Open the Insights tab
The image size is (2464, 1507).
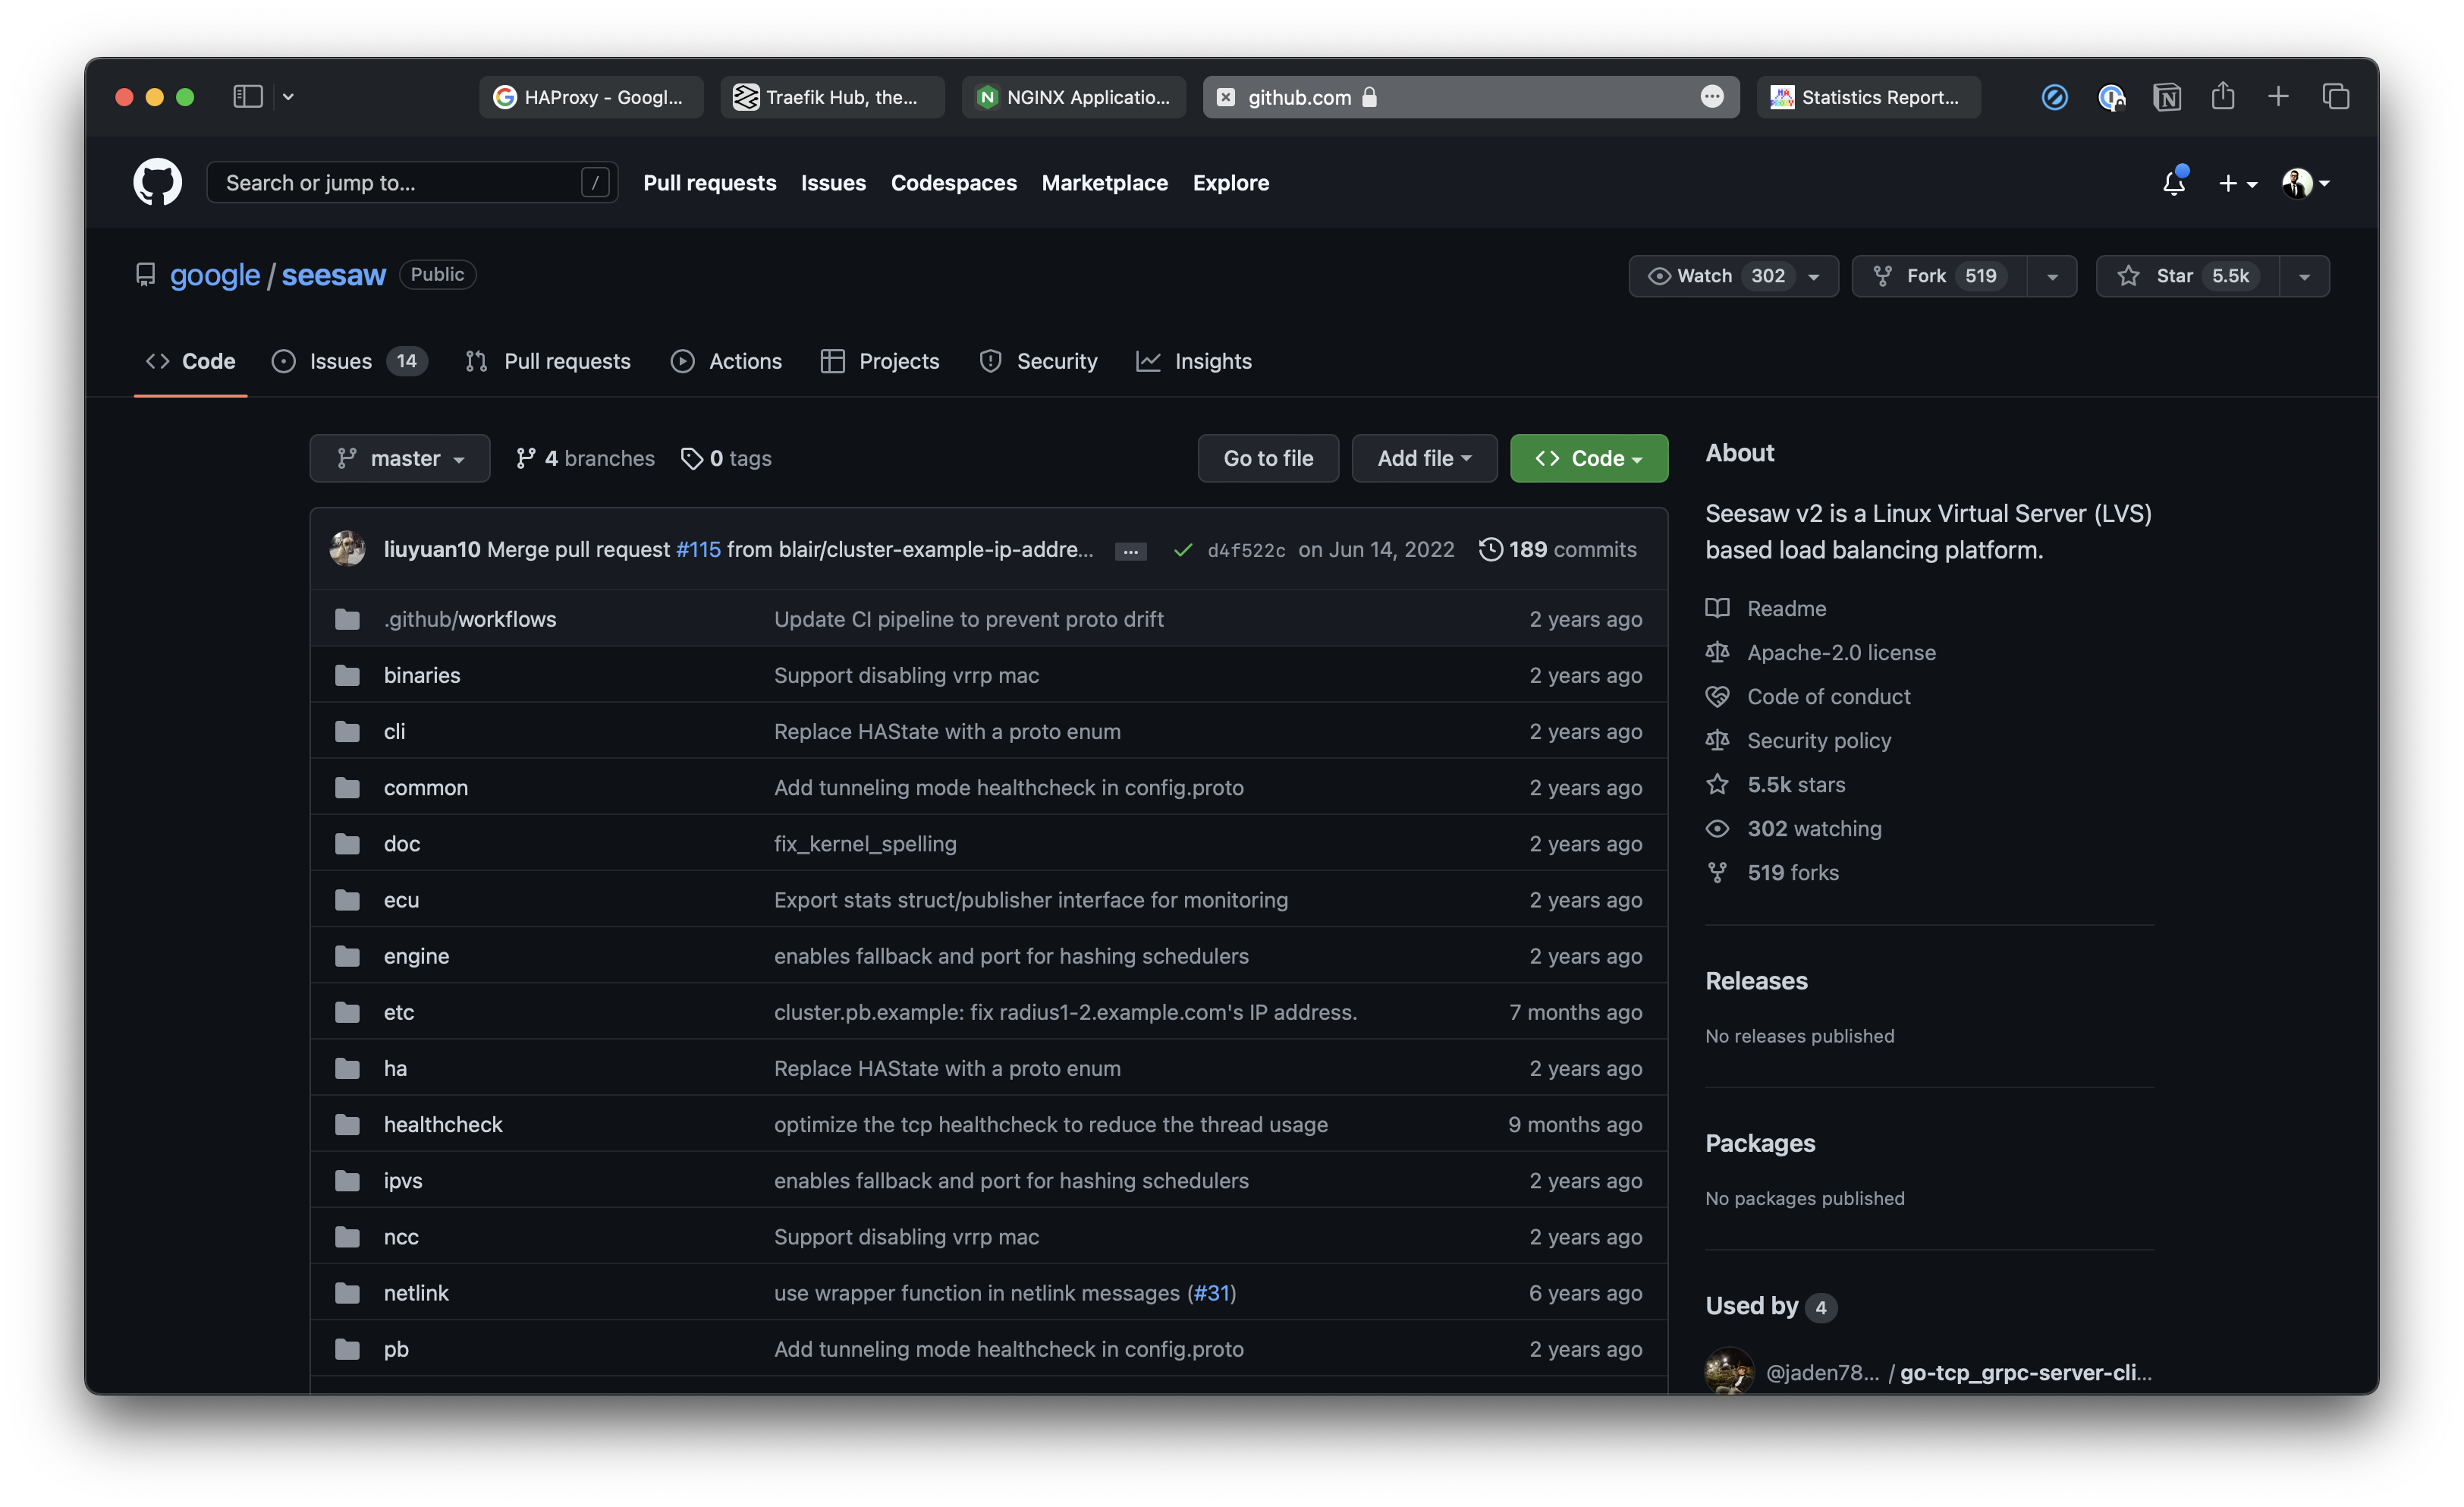click(1194, 361)
